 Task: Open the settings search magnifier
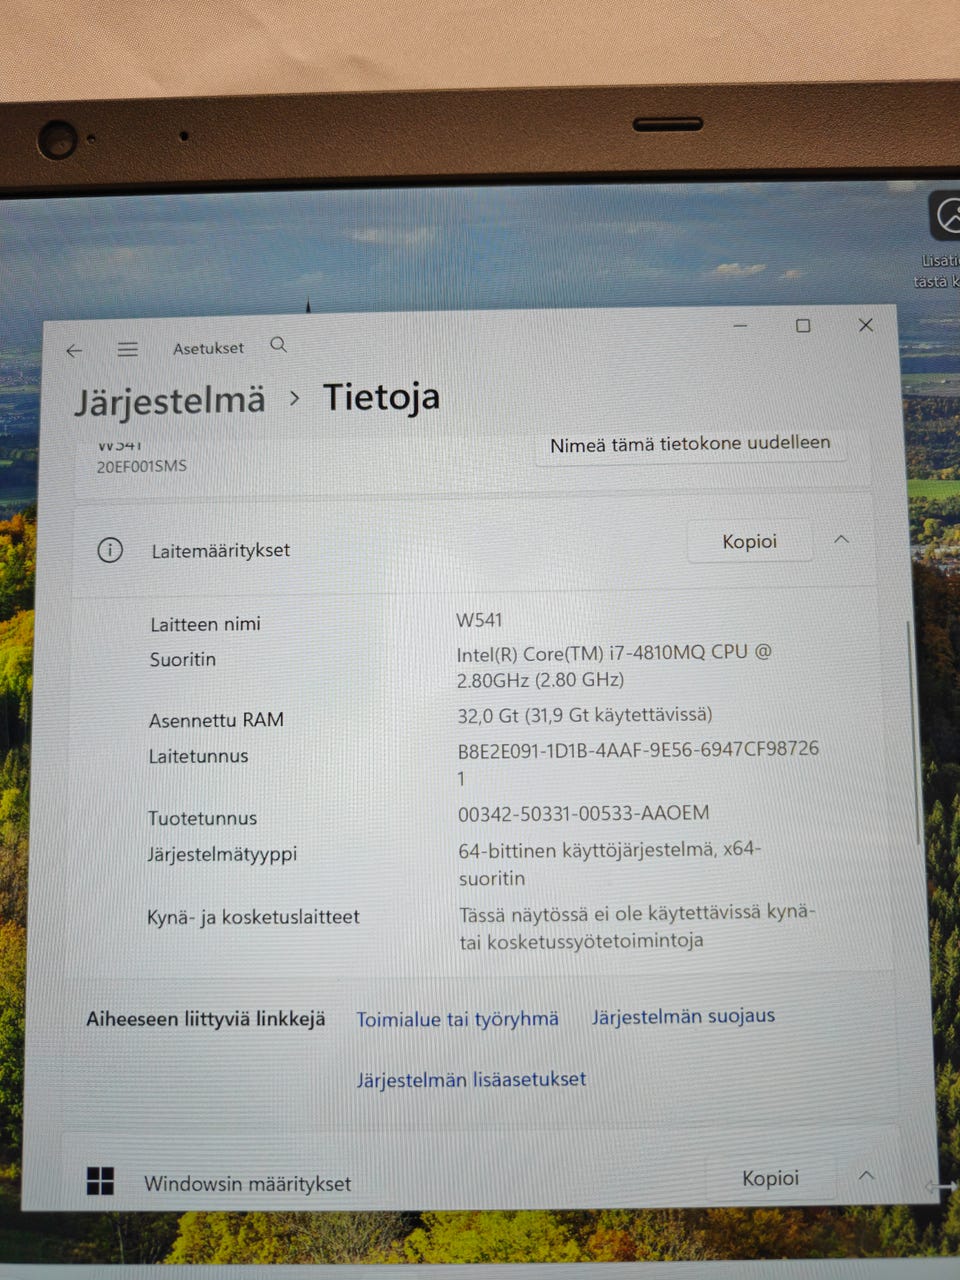279,345
